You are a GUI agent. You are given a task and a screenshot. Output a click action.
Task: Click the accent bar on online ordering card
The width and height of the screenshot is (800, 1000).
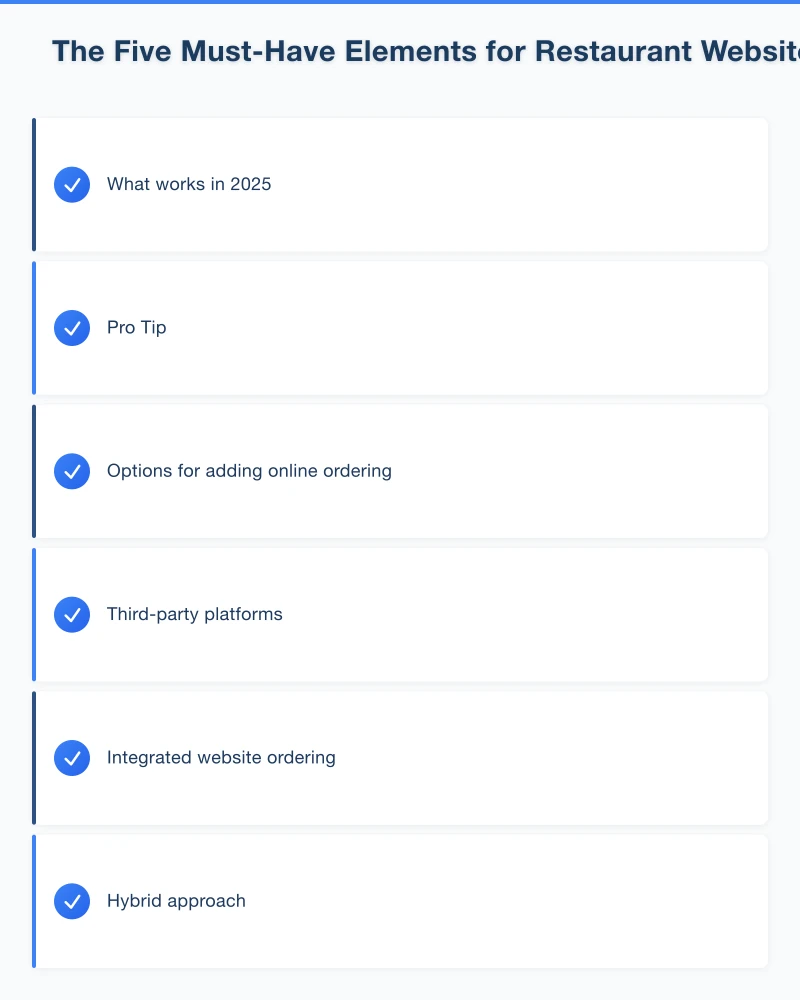tap(34, 471)
